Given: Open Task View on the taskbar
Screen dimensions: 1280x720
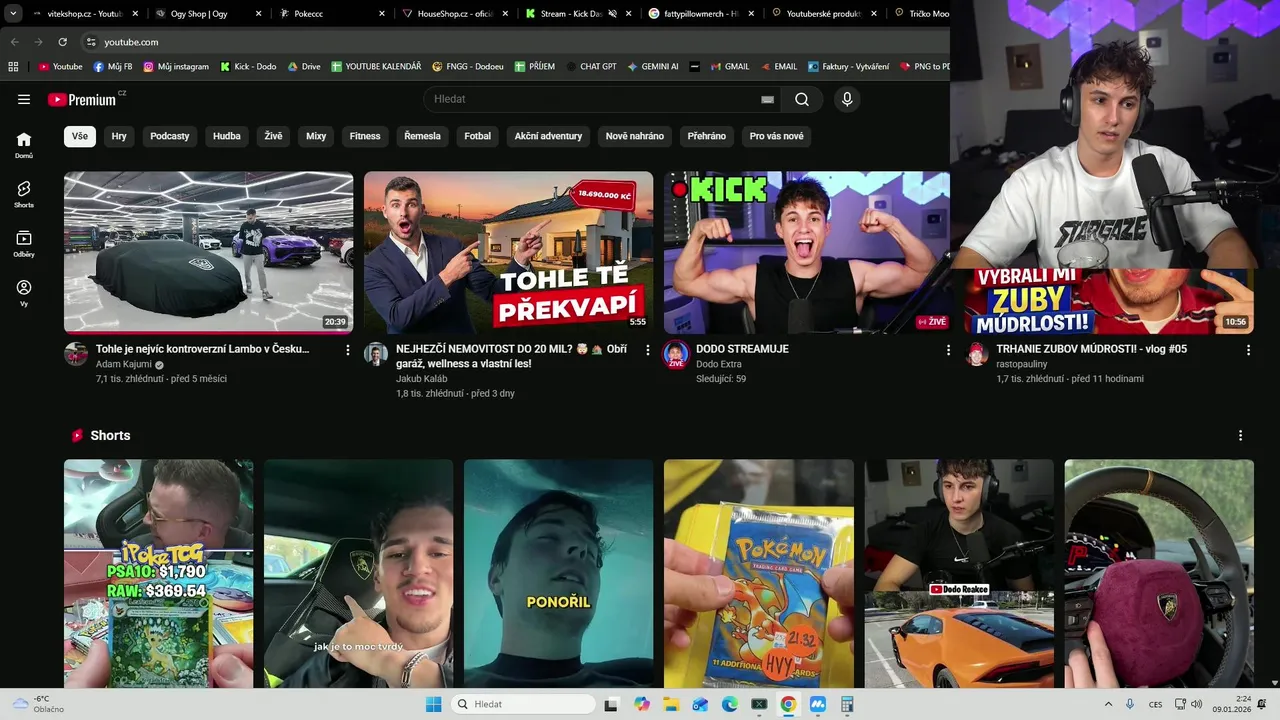Looking at the screenshot, I should click(611, 704).
